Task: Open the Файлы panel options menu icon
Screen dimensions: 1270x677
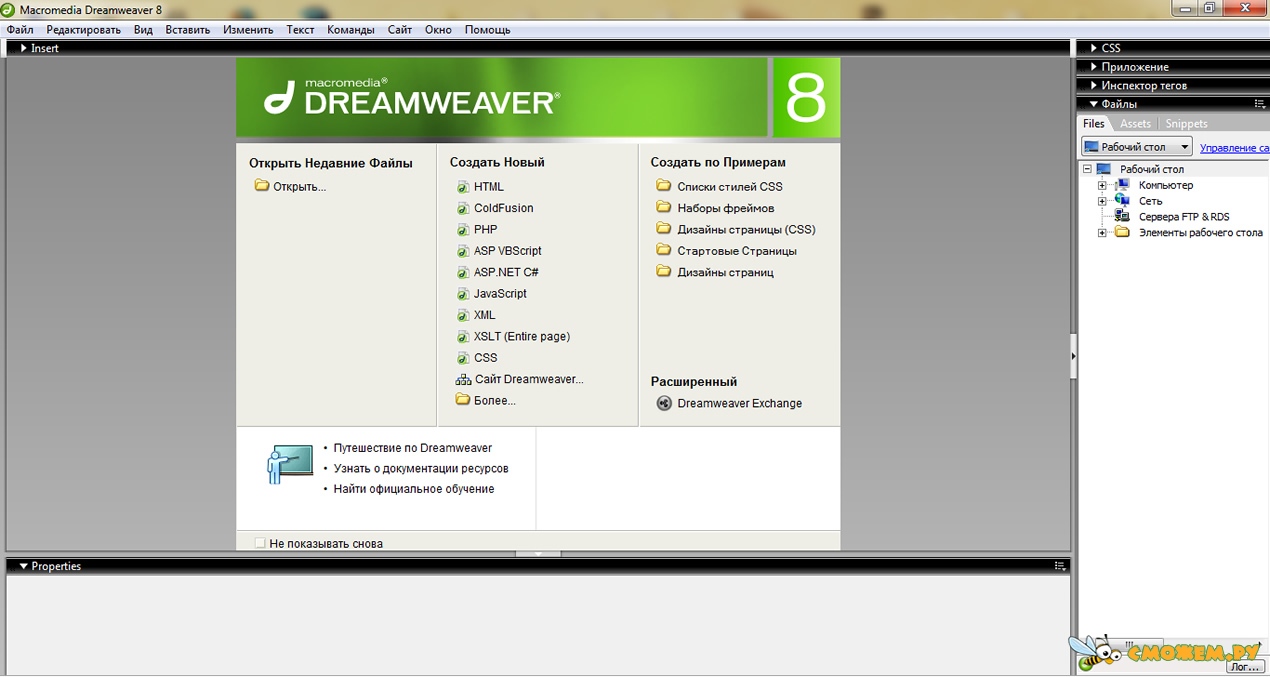Action: coord(1260,104)
